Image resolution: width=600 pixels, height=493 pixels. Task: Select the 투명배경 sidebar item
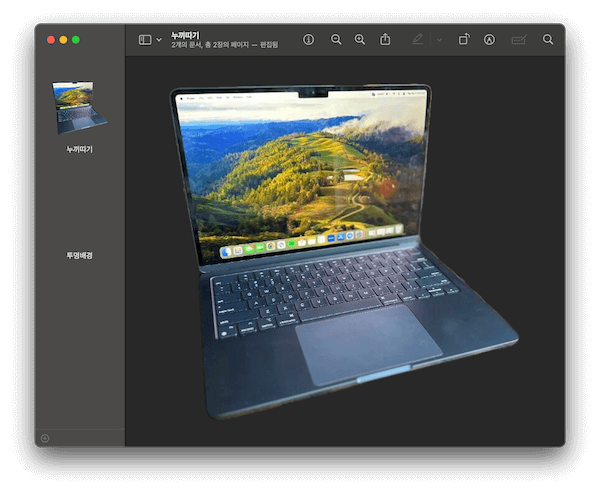coord(79,255)
